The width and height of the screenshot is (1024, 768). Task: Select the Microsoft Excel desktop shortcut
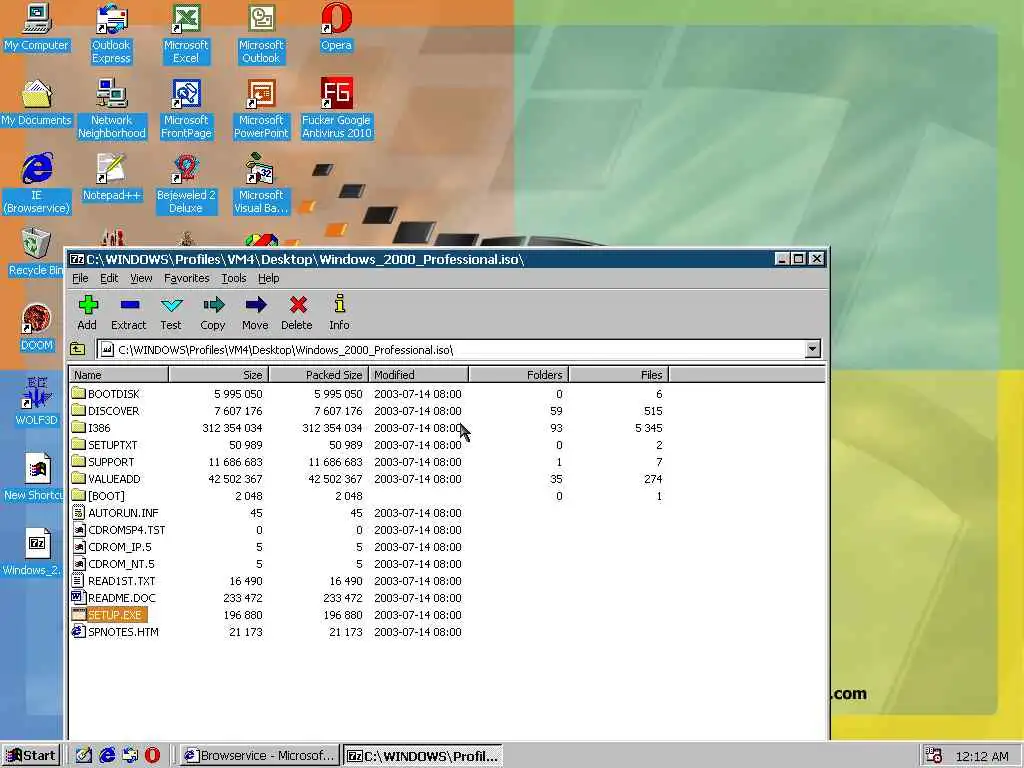tap(186, 34)
